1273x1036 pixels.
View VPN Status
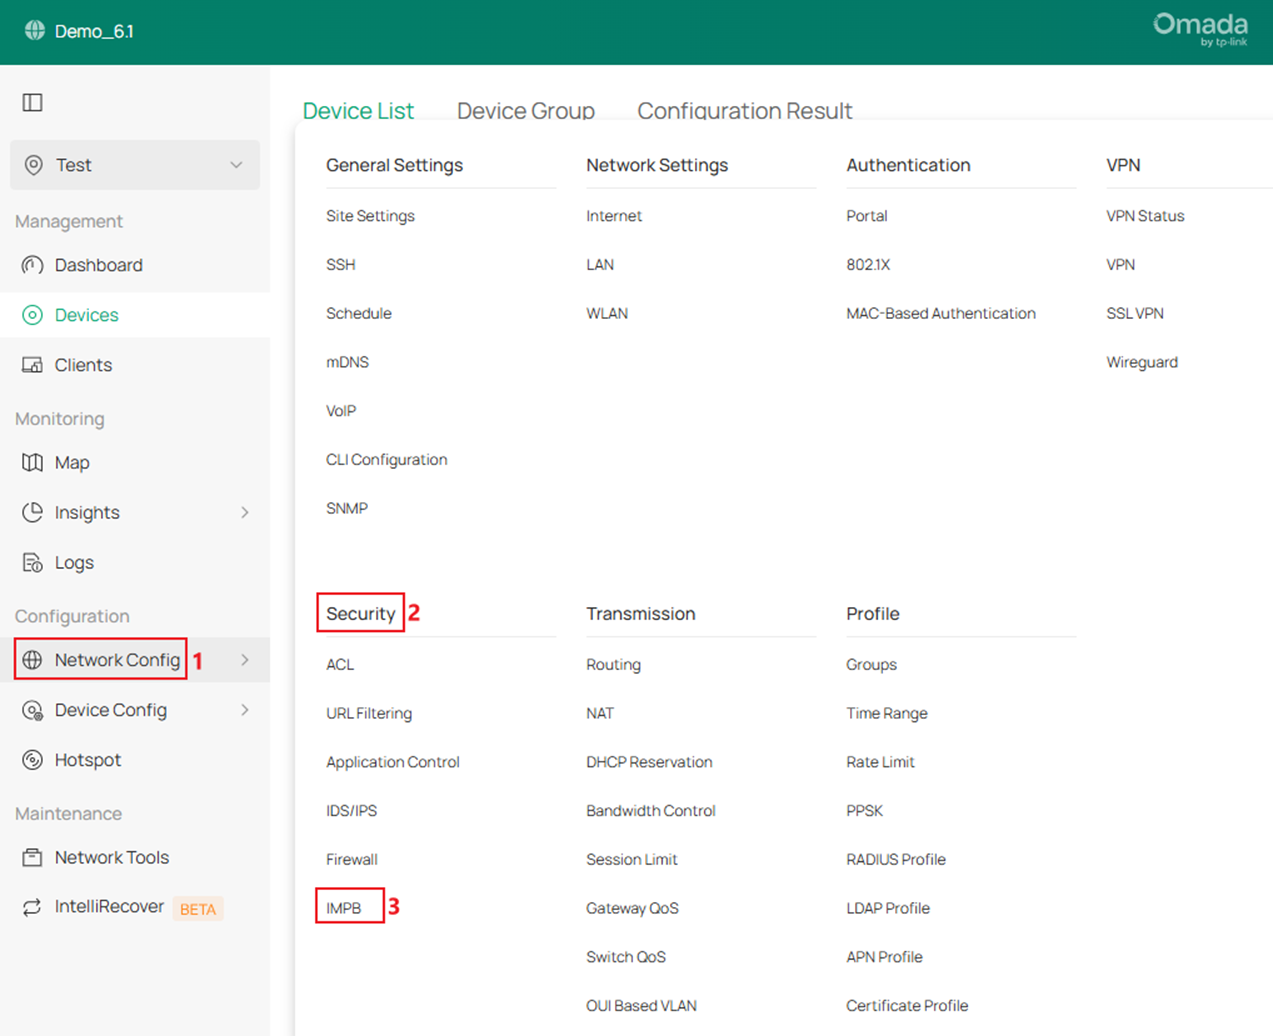[1145, 216]
